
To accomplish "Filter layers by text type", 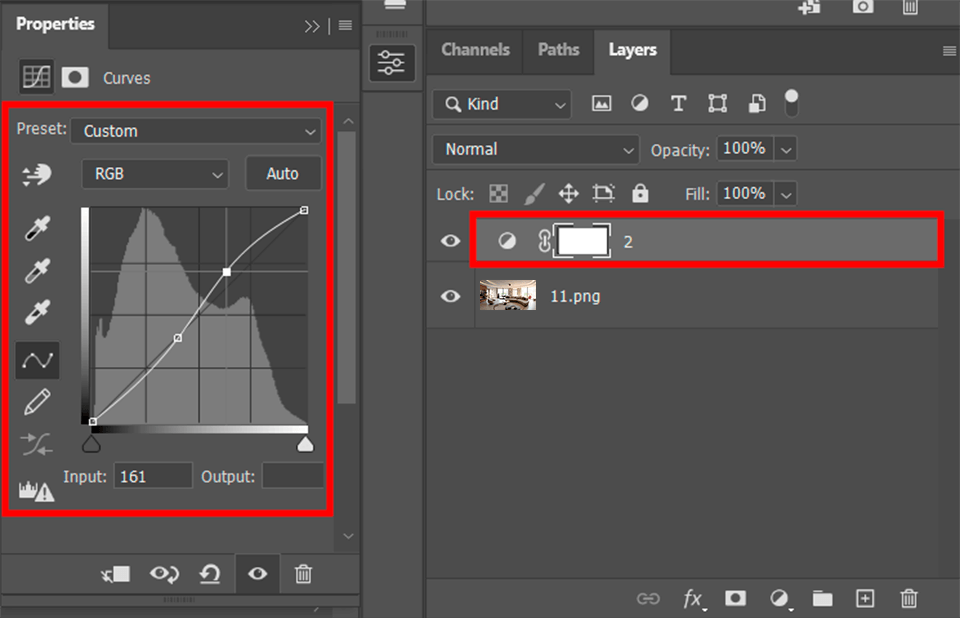I will 678,103.
